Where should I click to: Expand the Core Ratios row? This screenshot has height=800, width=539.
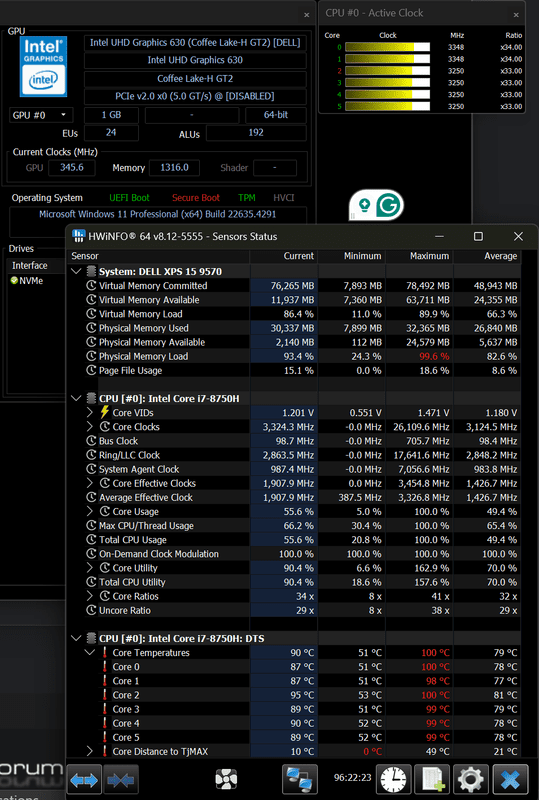point(90,596)
